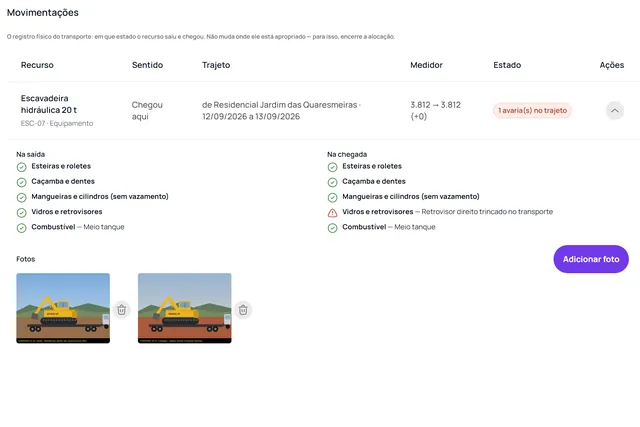The image size is (640, 427).
Task: Click the check icon for departure Mangueiras e cilindros
Action: coord(22,198)
